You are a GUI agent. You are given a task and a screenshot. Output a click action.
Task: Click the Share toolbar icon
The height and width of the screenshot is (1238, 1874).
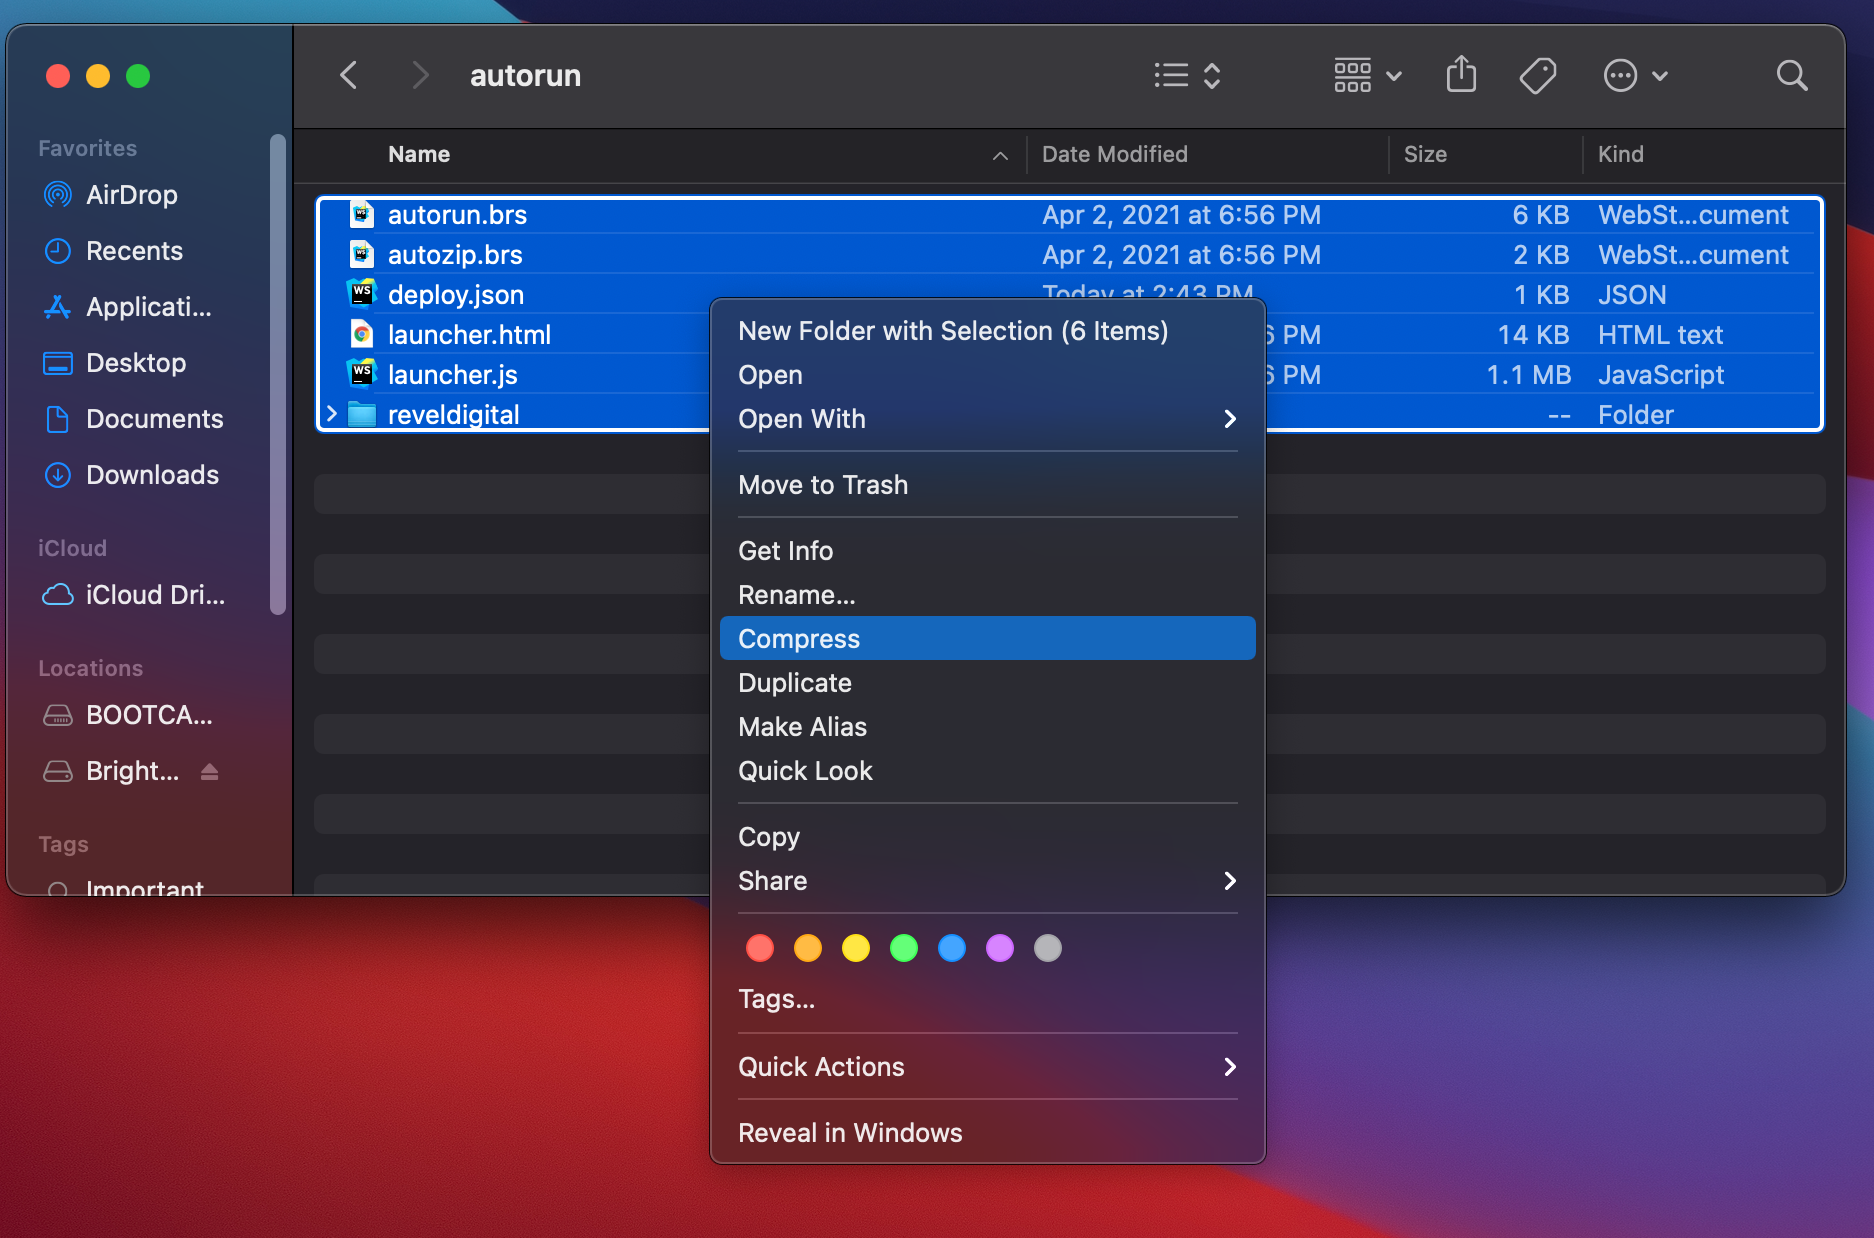[x=1461, y=75]
